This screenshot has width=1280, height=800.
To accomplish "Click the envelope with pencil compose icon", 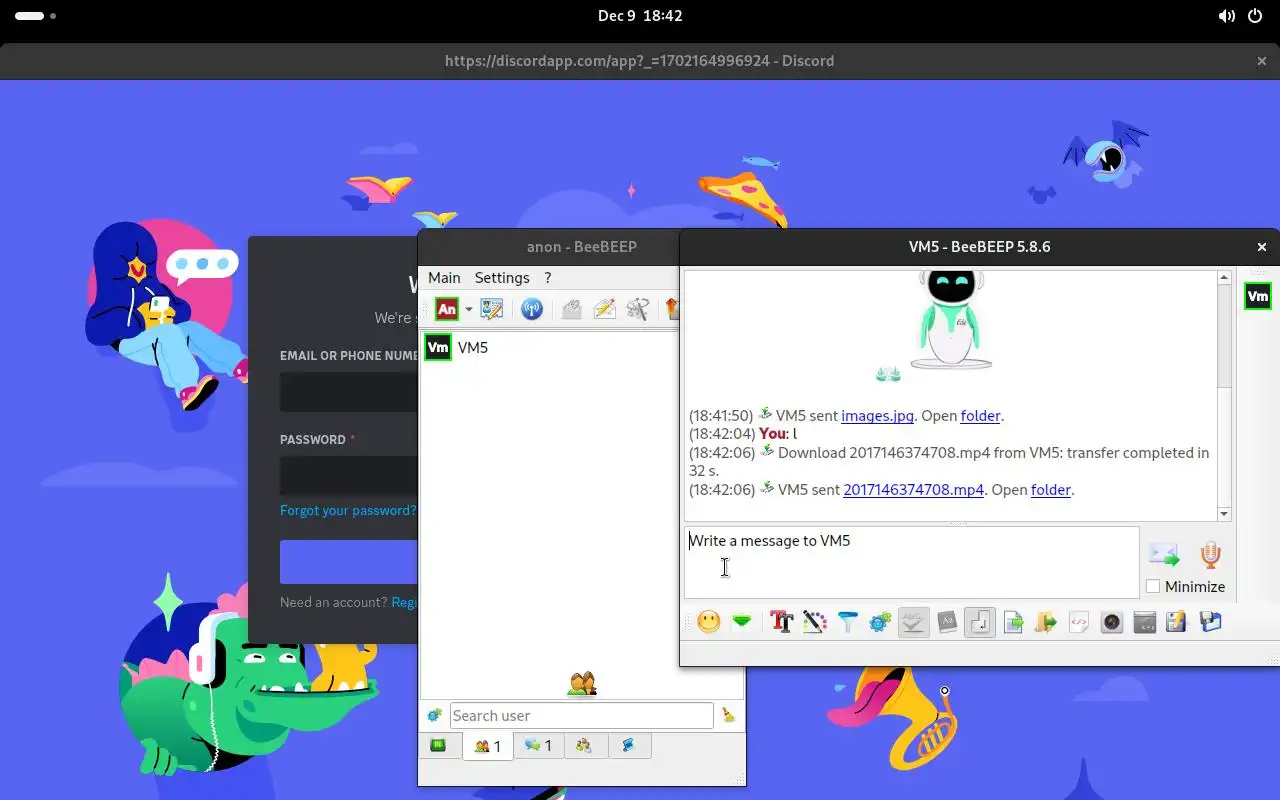I will tap(605, 309).
